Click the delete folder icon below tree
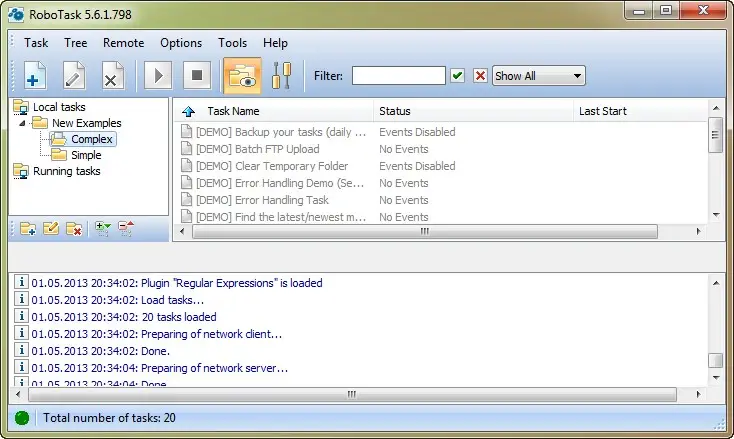This screenshot has width=734, height=439. pos(74,229)
